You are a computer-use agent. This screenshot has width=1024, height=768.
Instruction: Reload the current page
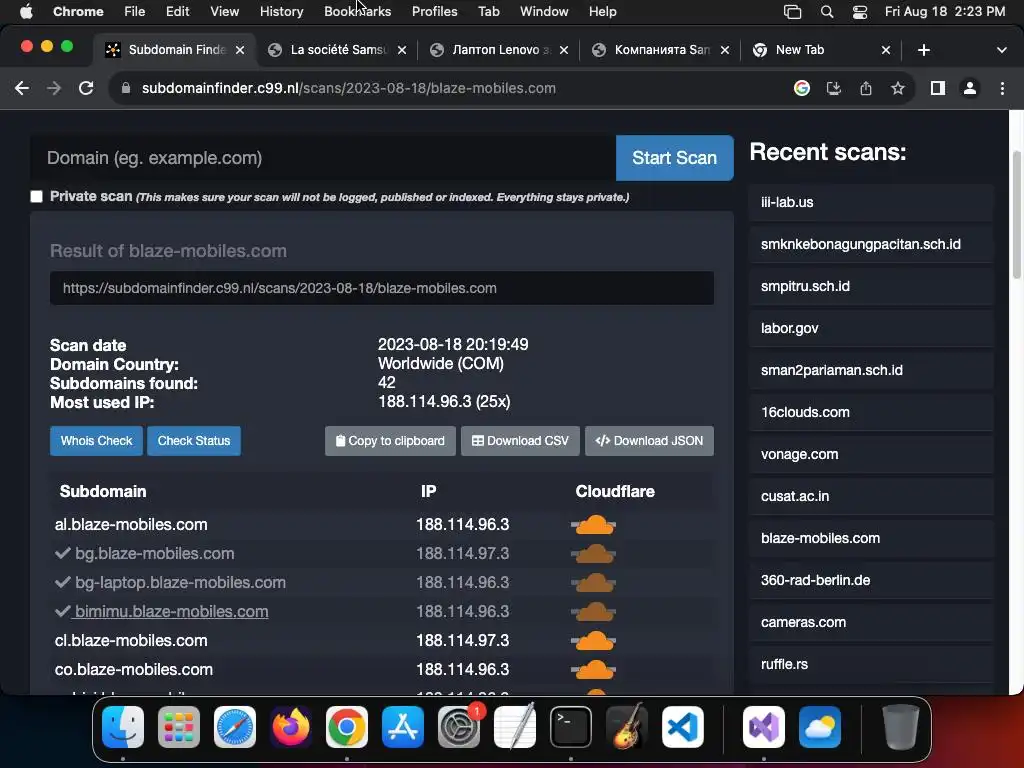[x=86, y=88]
